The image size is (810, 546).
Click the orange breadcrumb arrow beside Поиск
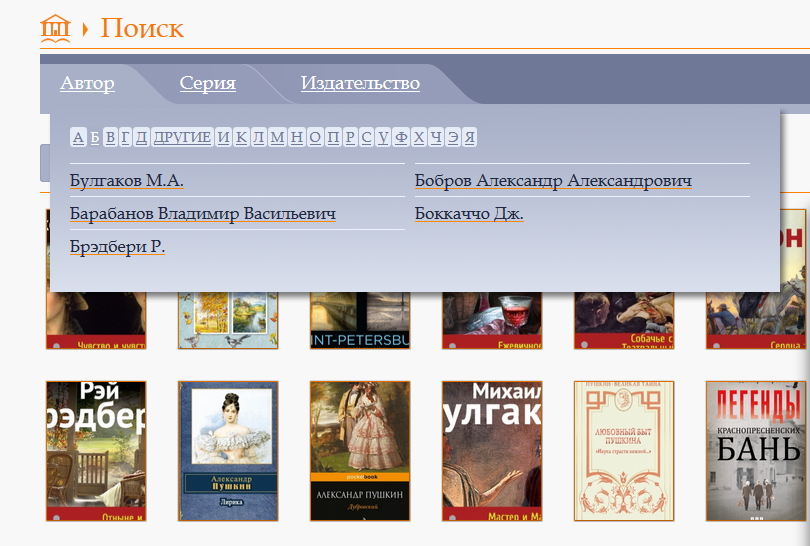[x=85, y=29]
